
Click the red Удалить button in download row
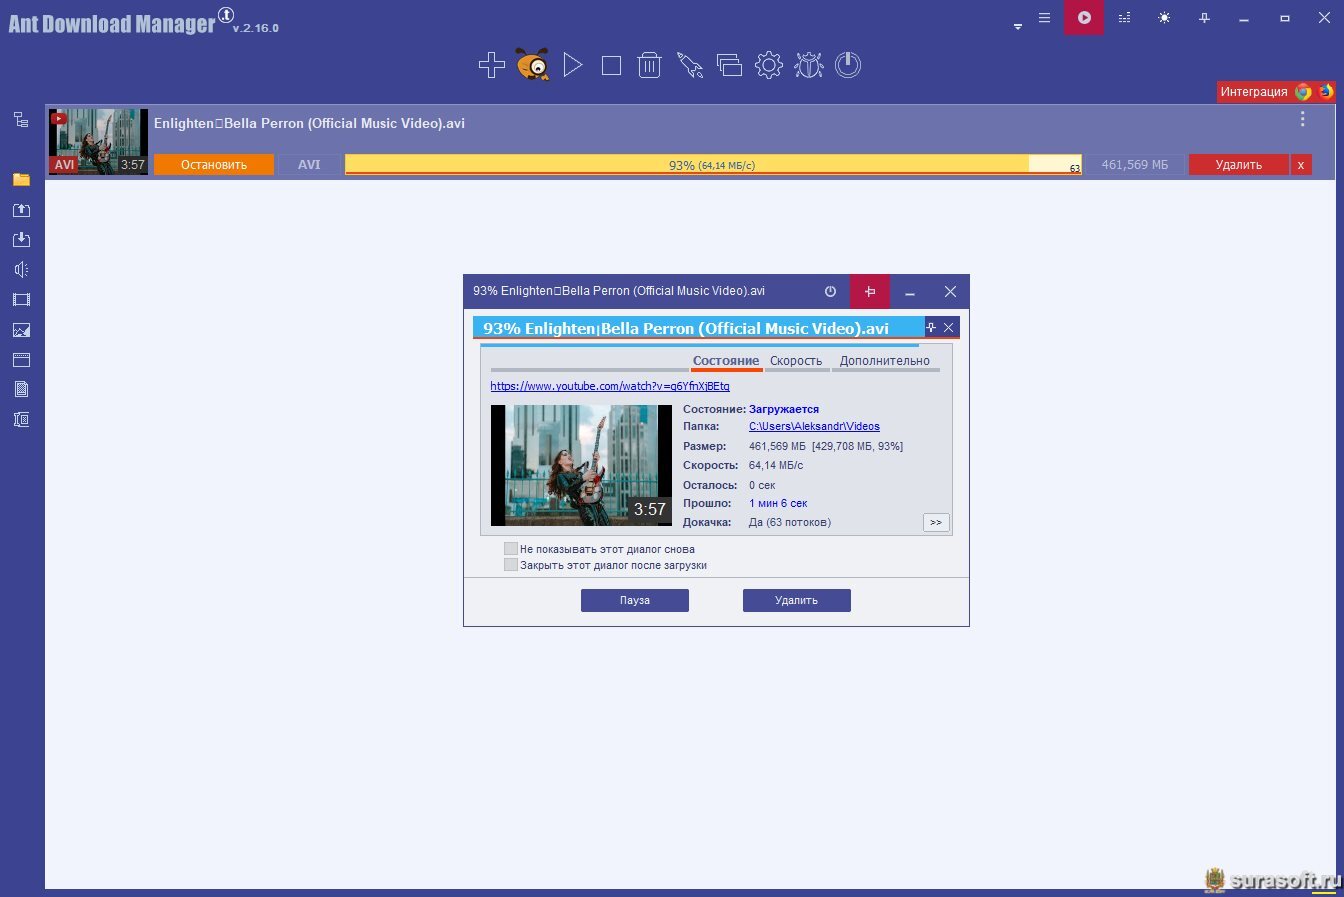1238,165
